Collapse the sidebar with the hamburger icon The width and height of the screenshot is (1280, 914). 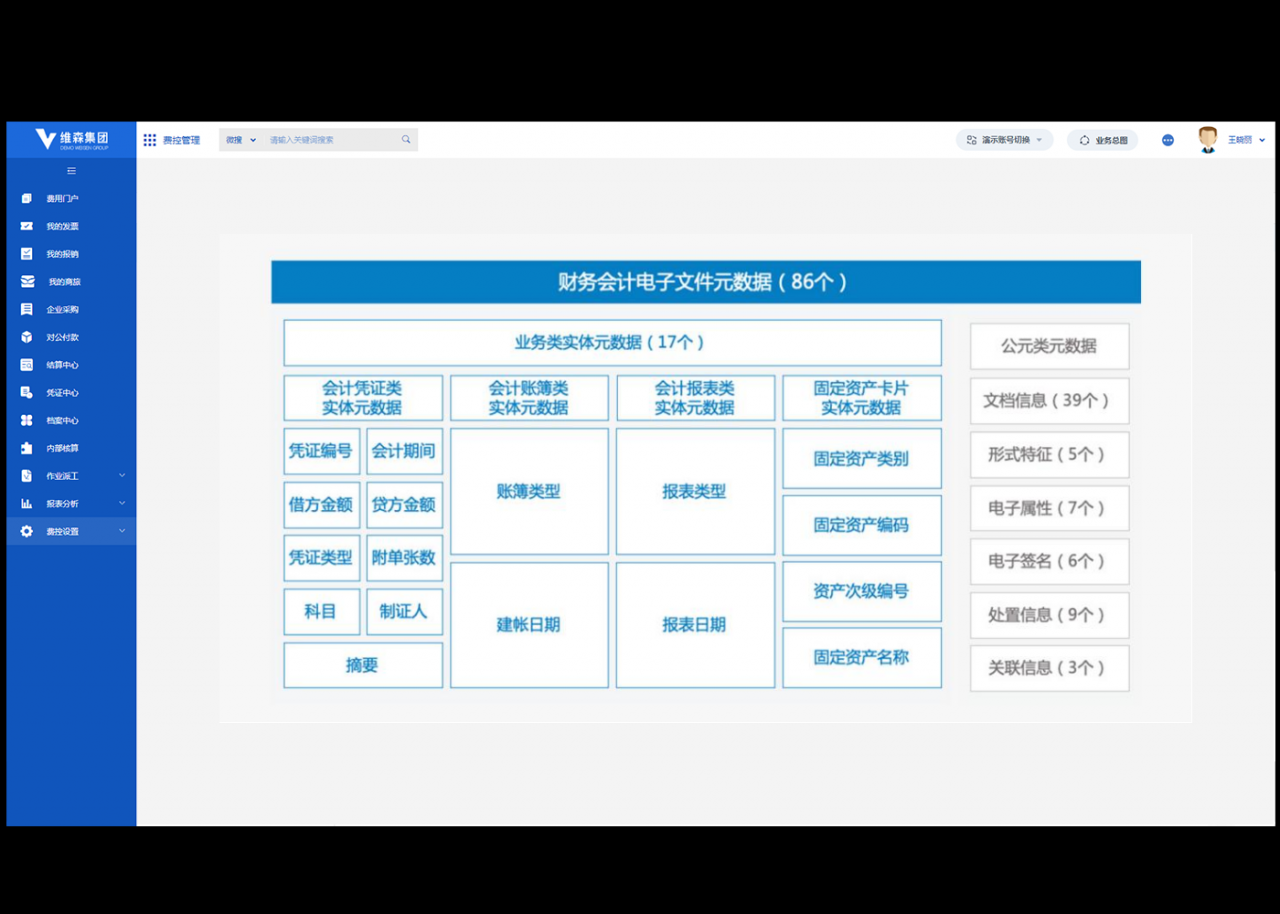pyautogui.click(x=71, y=171)
